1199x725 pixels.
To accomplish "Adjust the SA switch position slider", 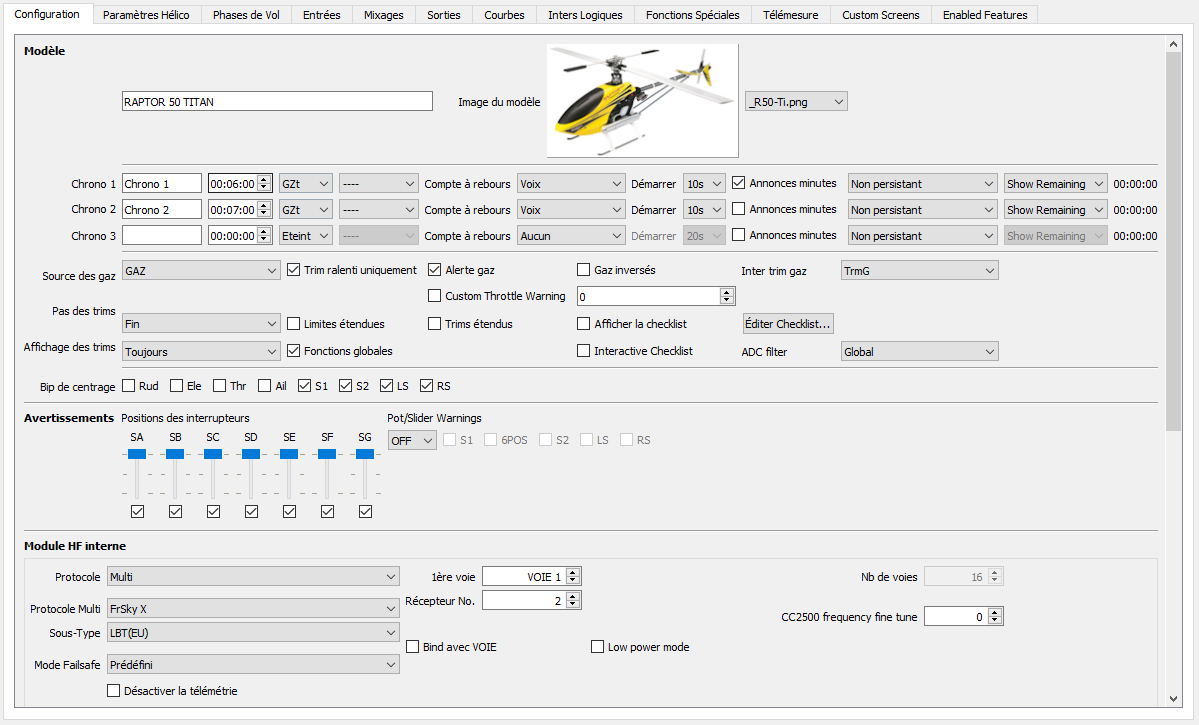I will (x=137, y=454).
